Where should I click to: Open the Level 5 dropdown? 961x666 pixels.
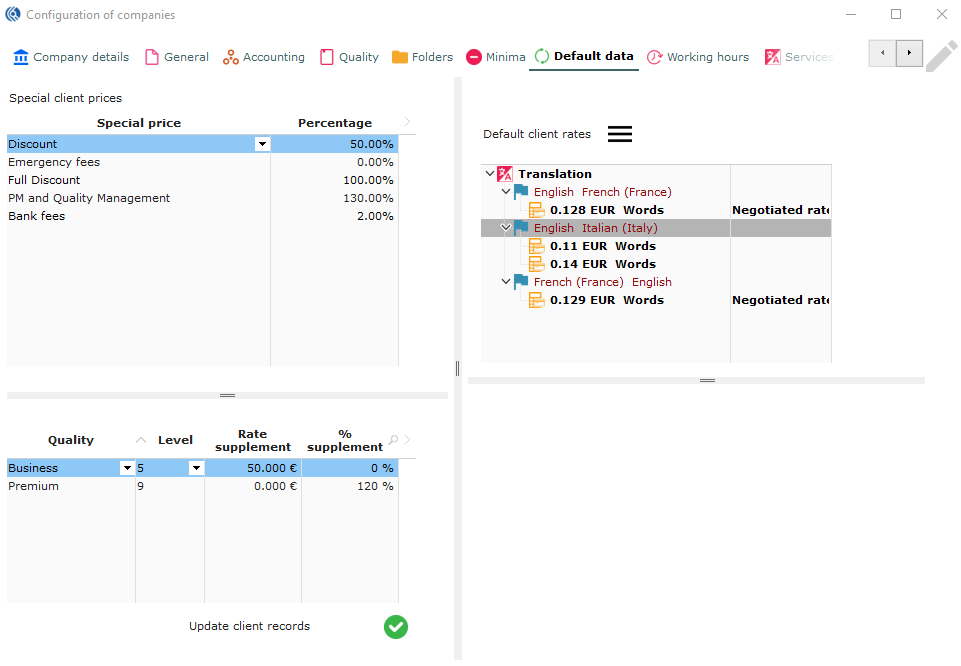click(x=196, y=468)
